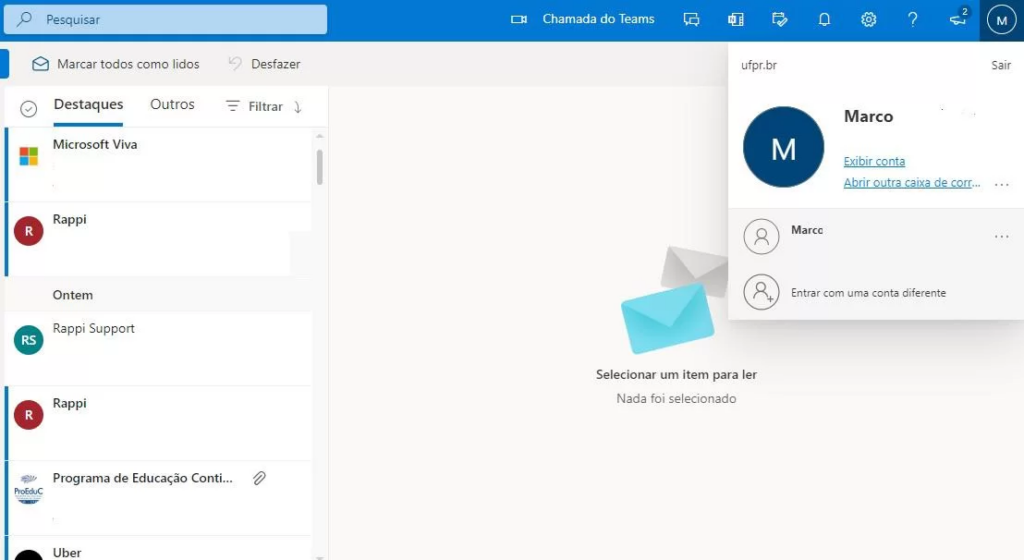Screen dimensions: 1024x560
Task: Click the message list scrollbar thumb
Action: click(x=320, y=167)
